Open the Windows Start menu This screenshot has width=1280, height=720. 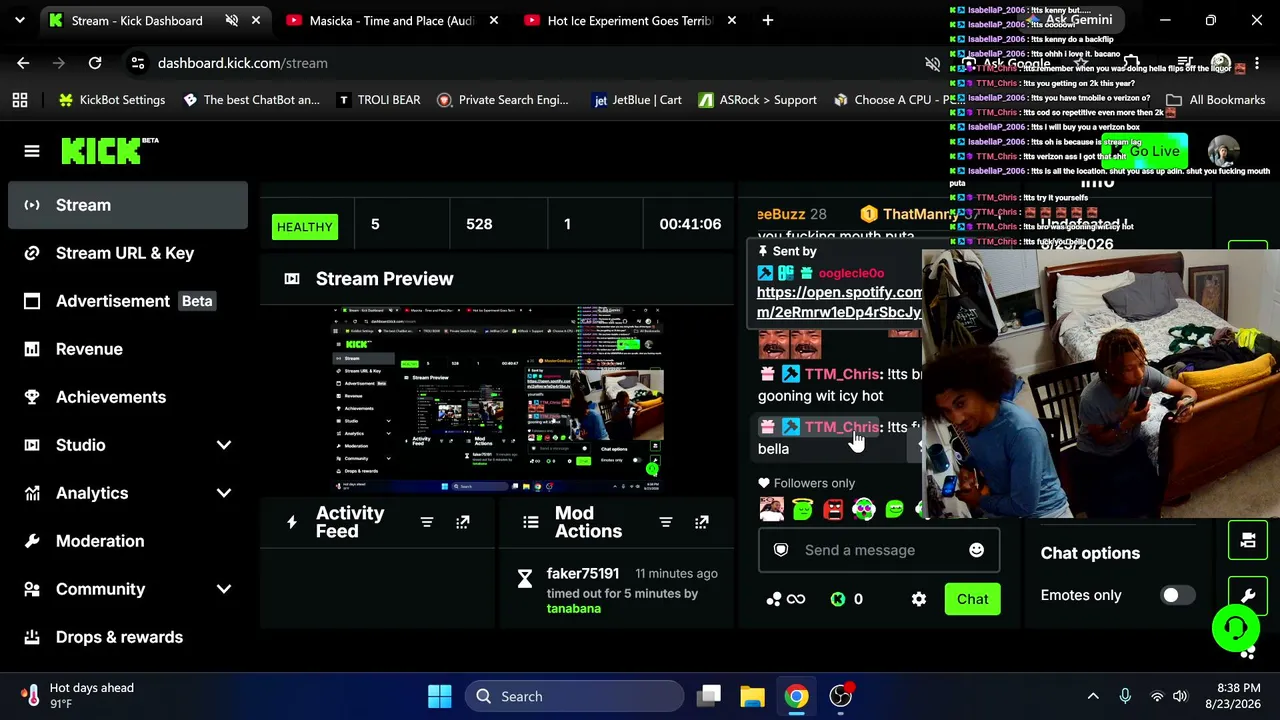[439, 696]
